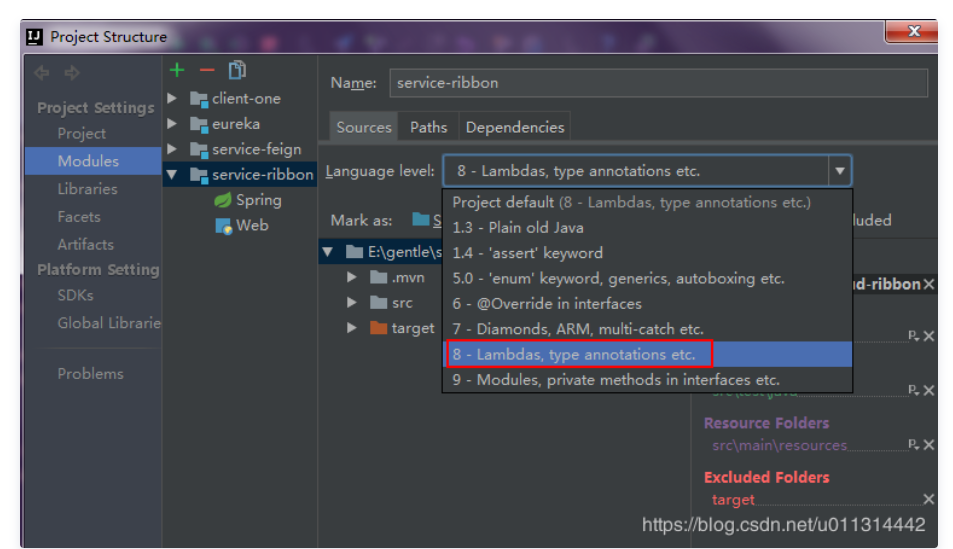Switch to the Paths tab

(428, 127)
